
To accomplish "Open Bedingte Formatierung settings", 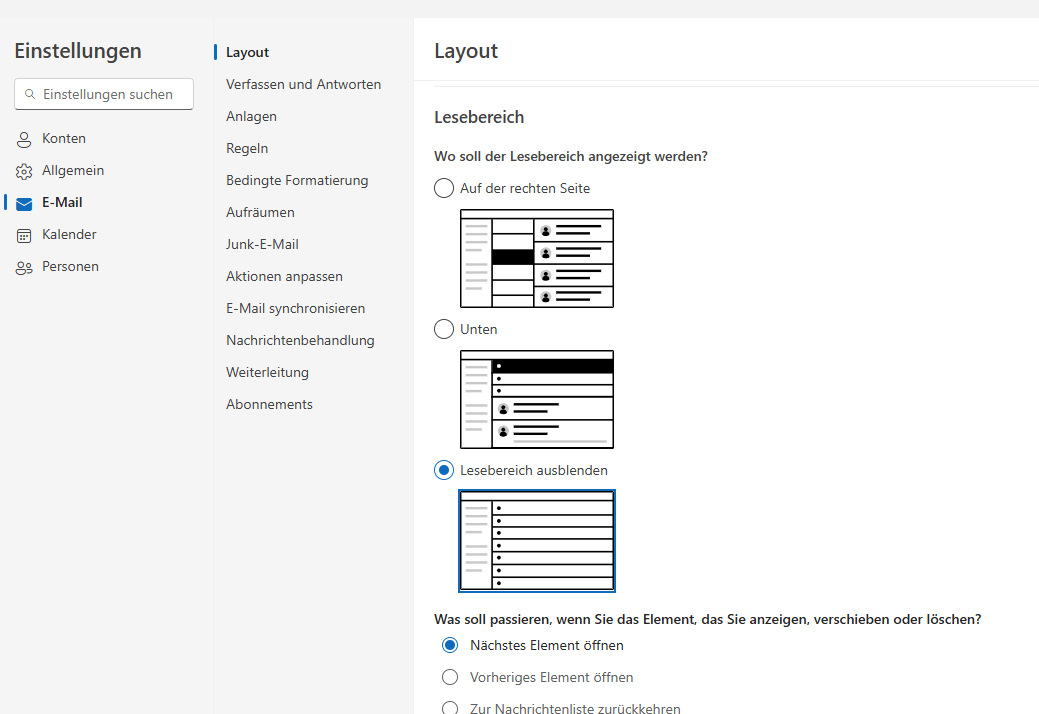I will (297, 180).
